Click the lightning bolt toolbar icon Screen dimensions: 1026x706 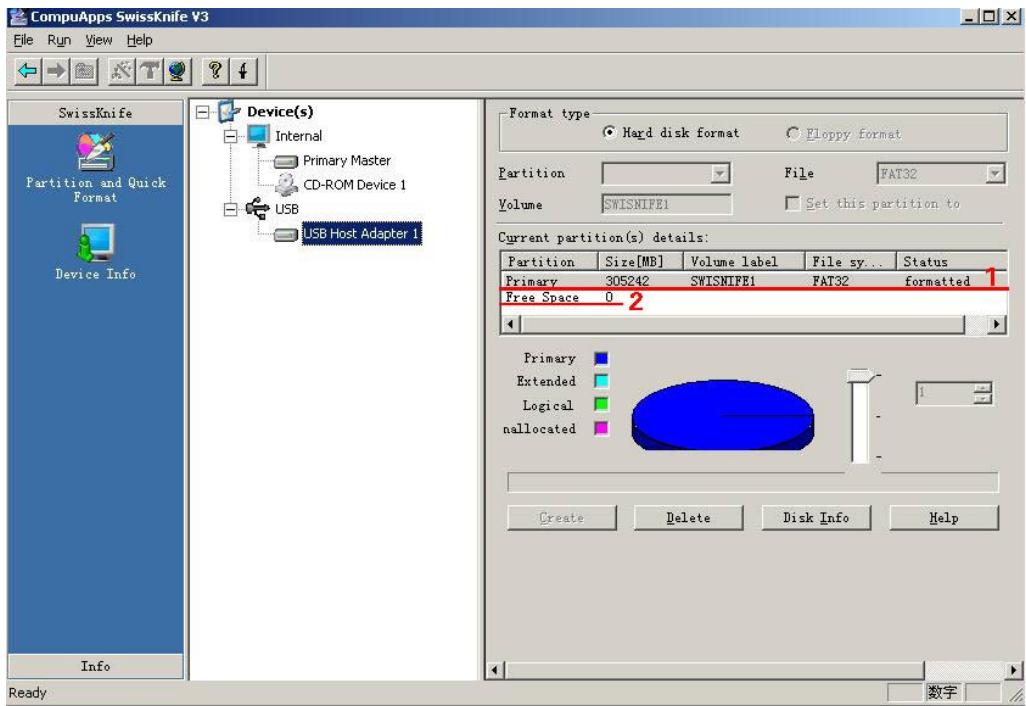tap(243, 71)
